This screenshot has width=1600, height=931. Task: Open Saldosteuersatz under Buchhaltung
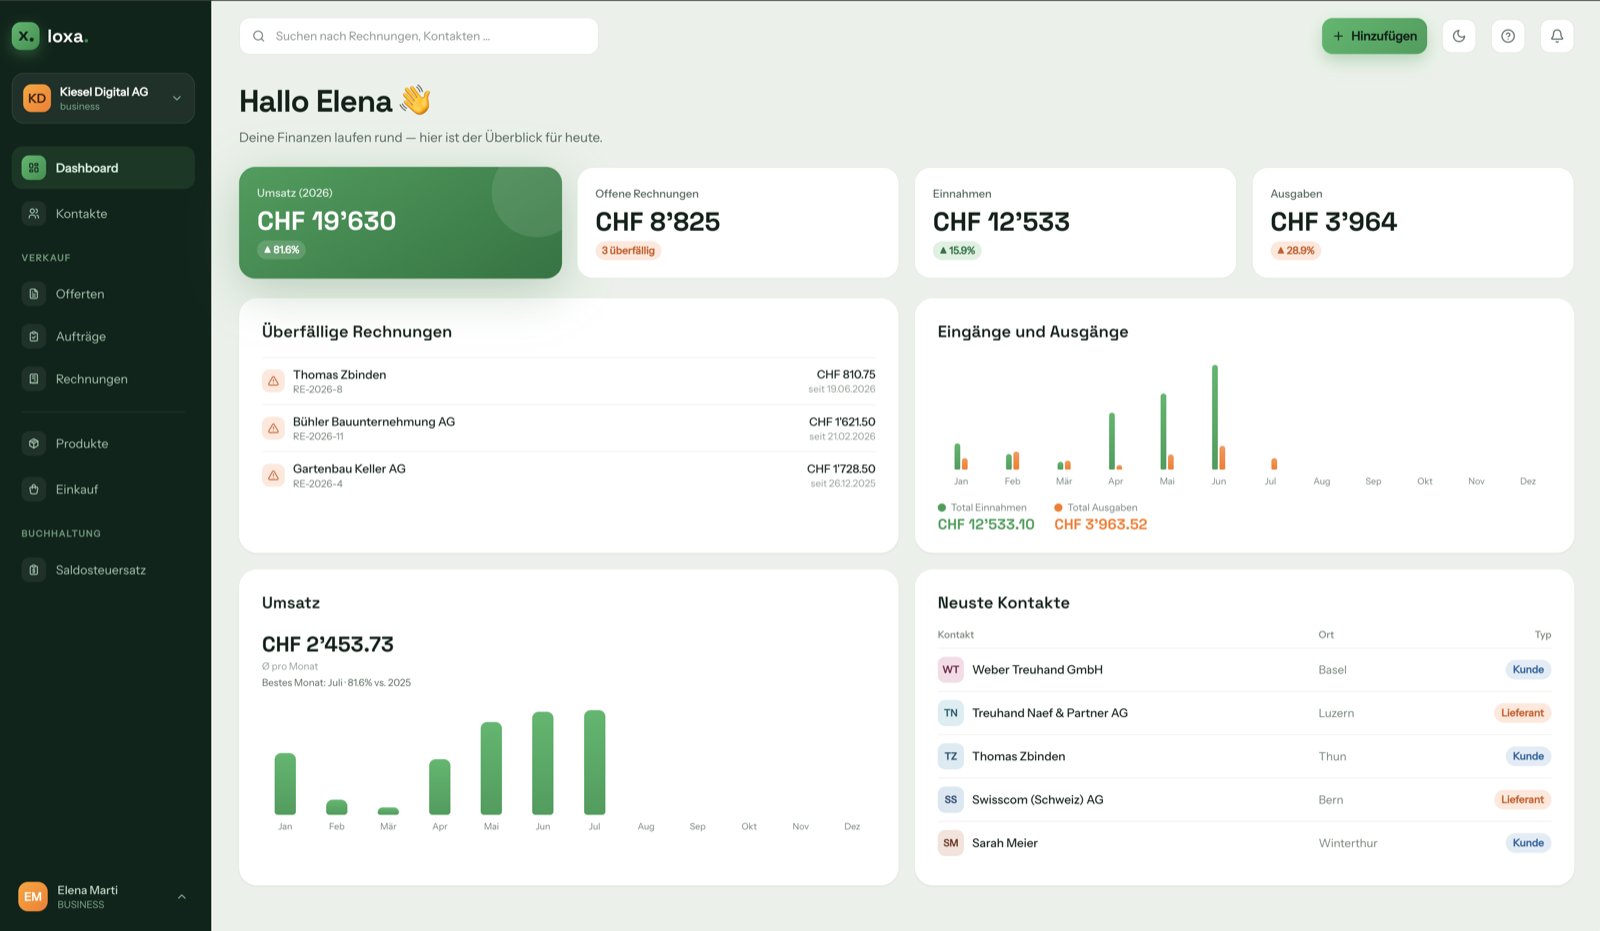103,570
